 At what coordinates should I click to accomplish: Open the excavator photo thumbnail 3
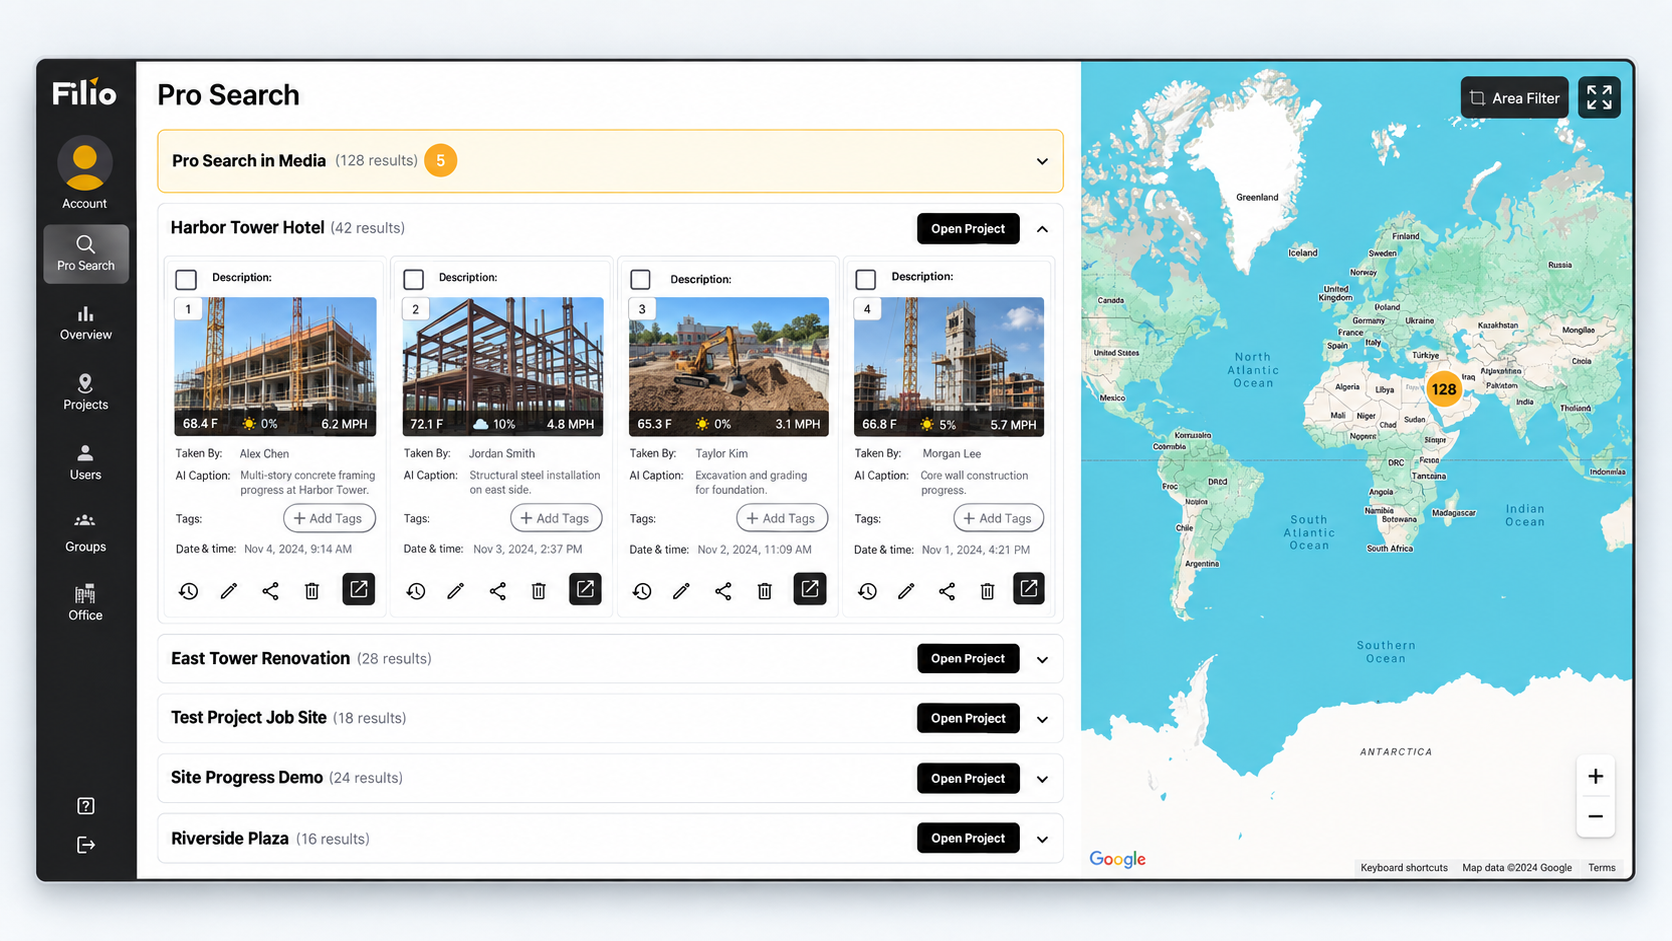(729, 366)
